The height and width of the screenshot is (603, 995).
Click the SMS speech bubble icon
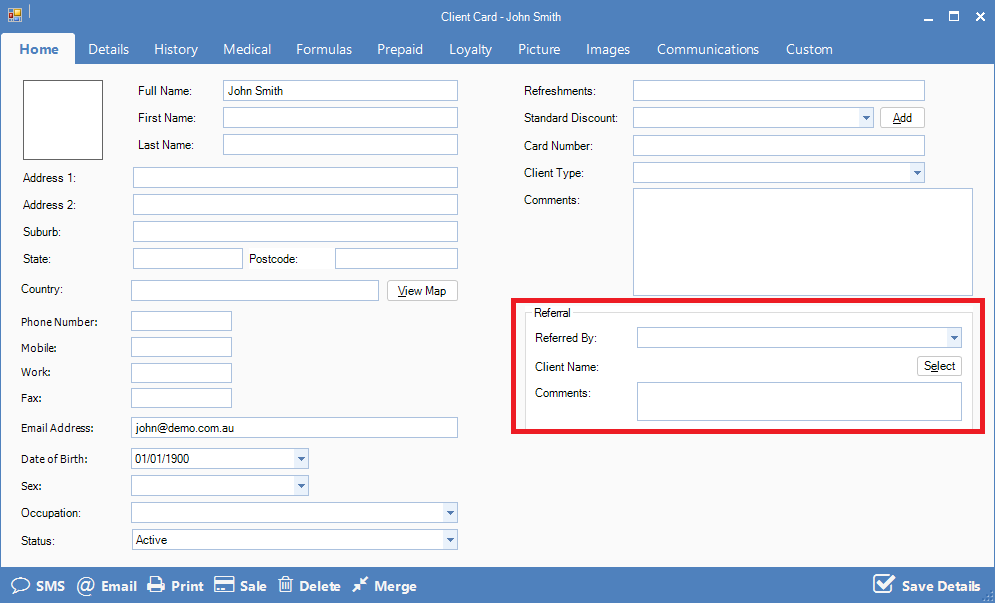[x=20, y=585]
